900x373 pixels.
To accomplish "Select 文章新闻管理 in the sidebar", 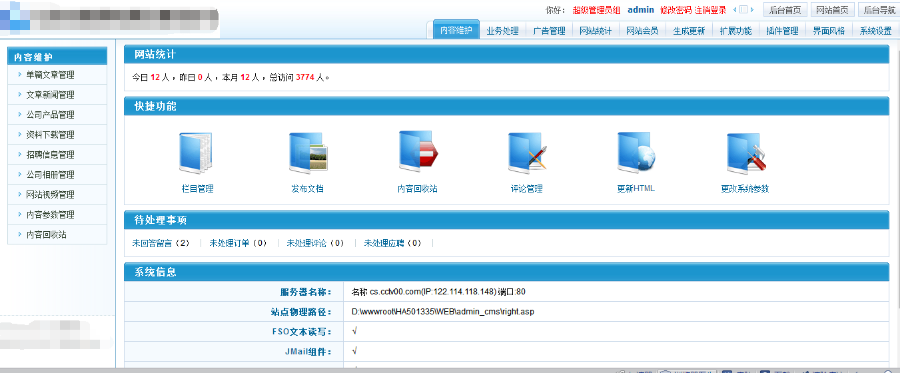I will click(50, 95).
